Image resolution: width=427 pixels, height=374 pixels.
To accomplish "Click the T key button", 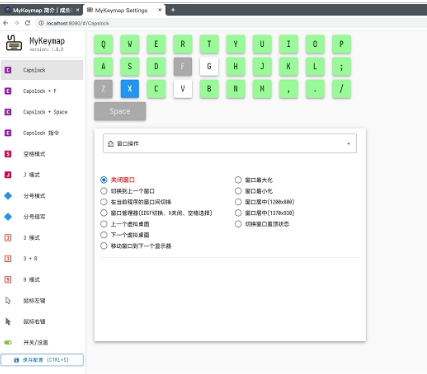I will tap(209, 44).
